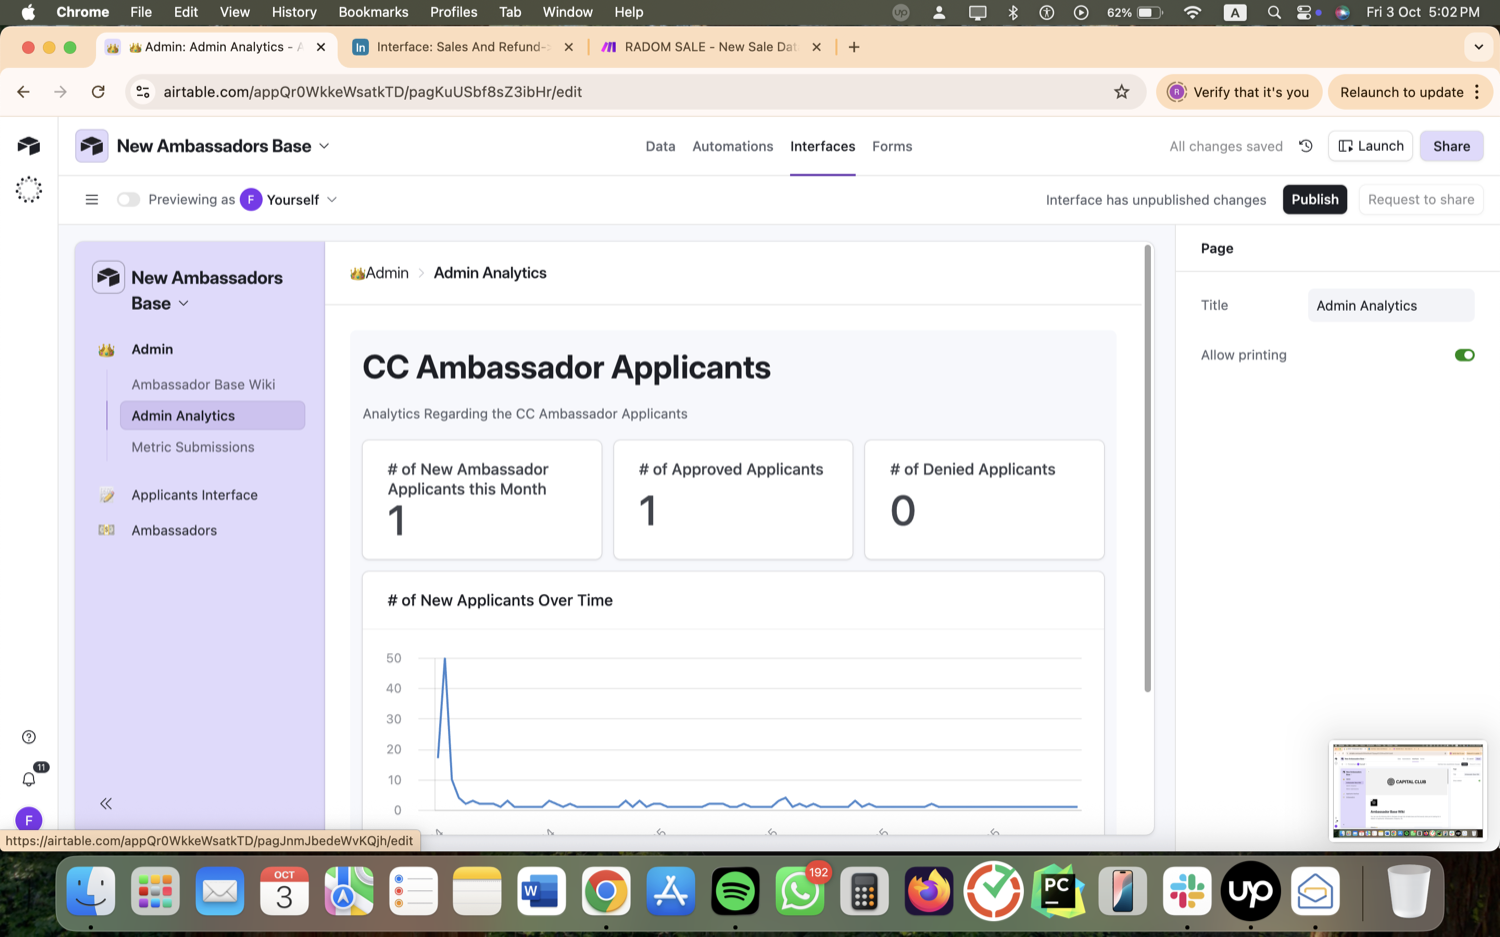Click the Admin breadcrumb link
The image size is (1500, 937).
coord(379,273)
